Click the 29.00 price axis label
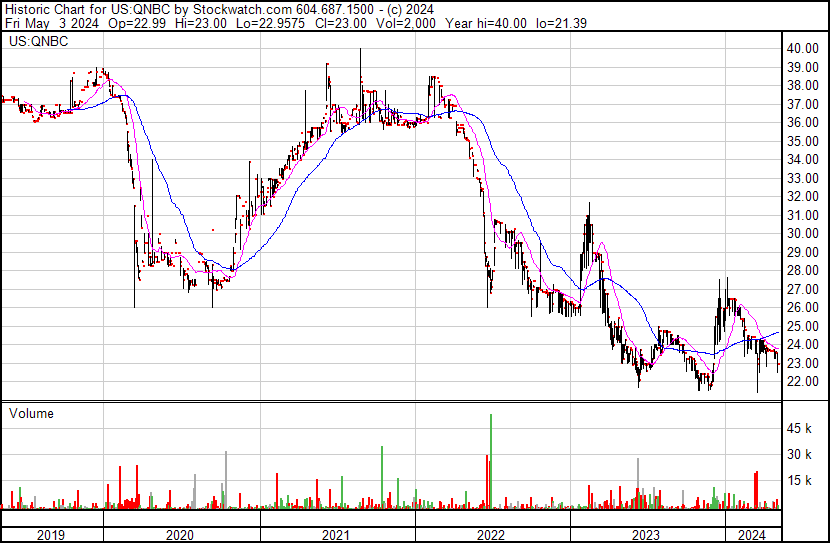Image resolution: width=830 pixels, height=543 pixels. pyautogui.click(x=803, y=252)
